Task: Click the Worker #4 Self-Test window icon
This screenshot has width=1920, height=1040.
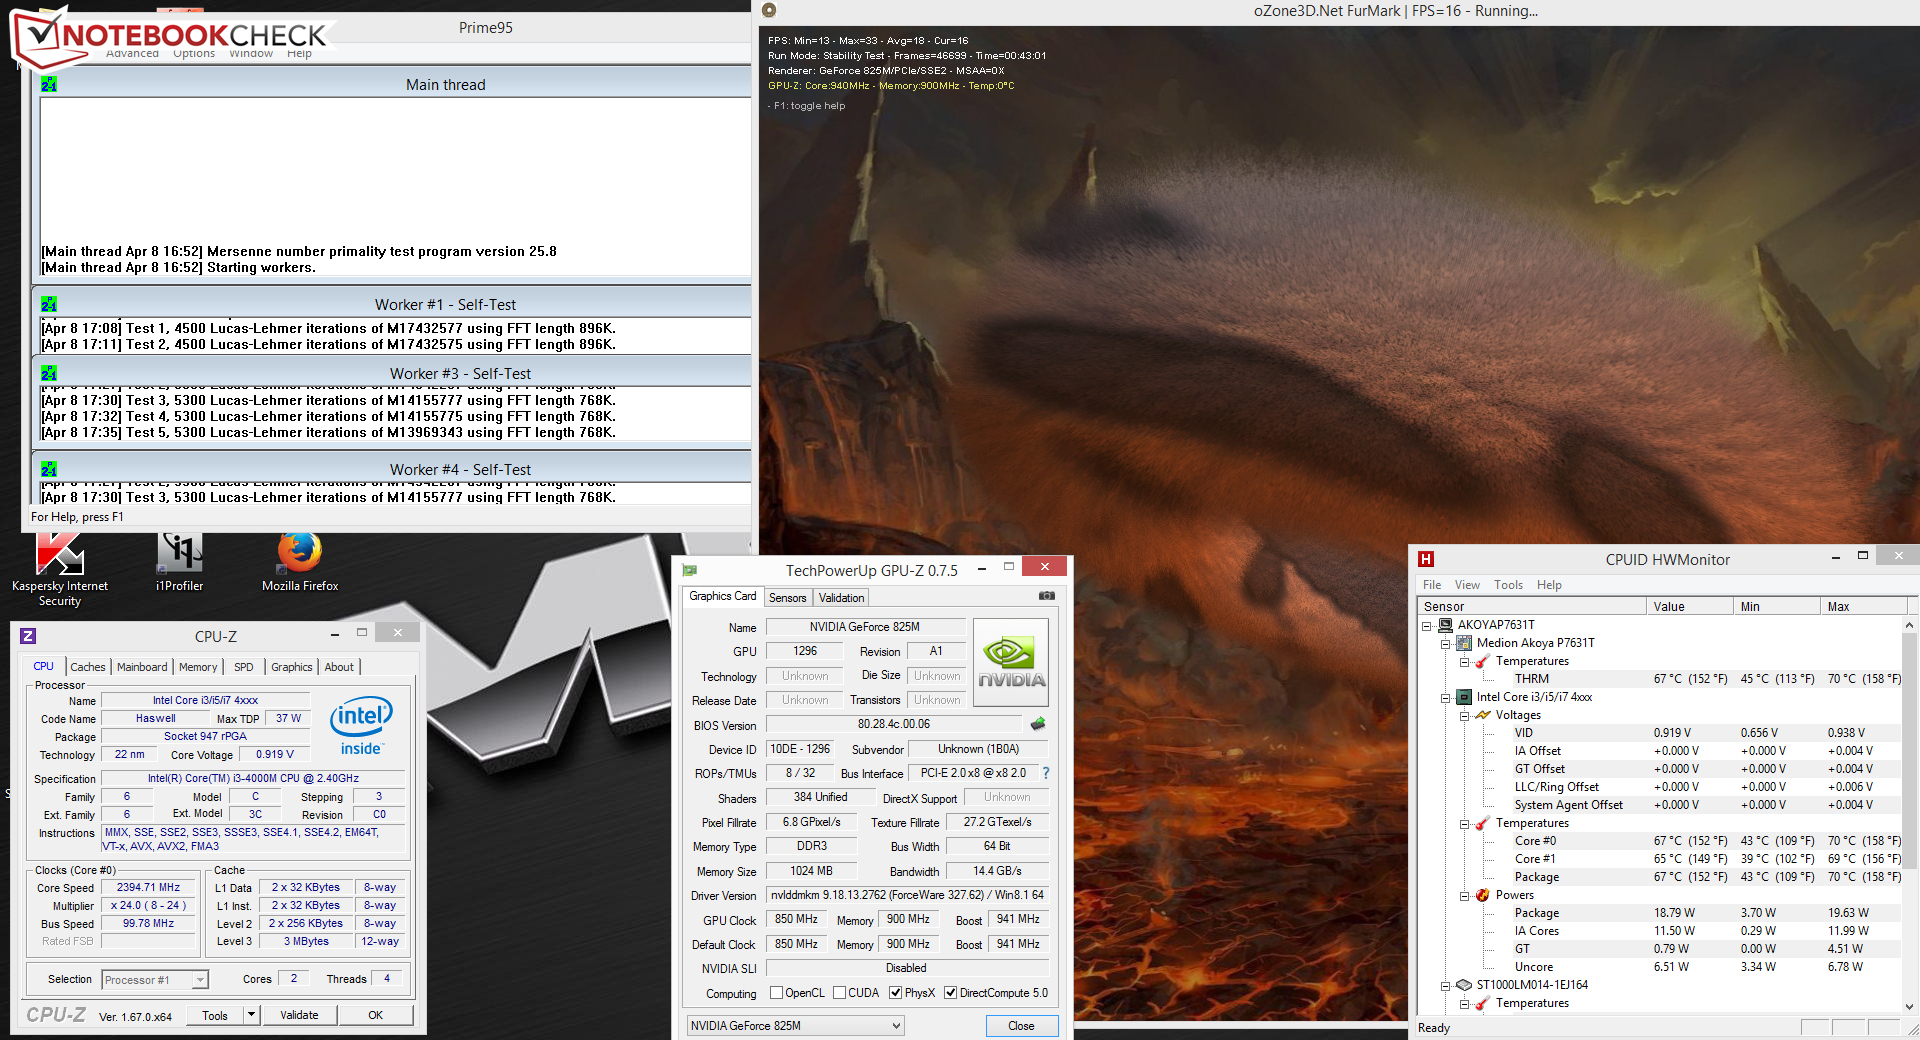Action: pos(49,469)
